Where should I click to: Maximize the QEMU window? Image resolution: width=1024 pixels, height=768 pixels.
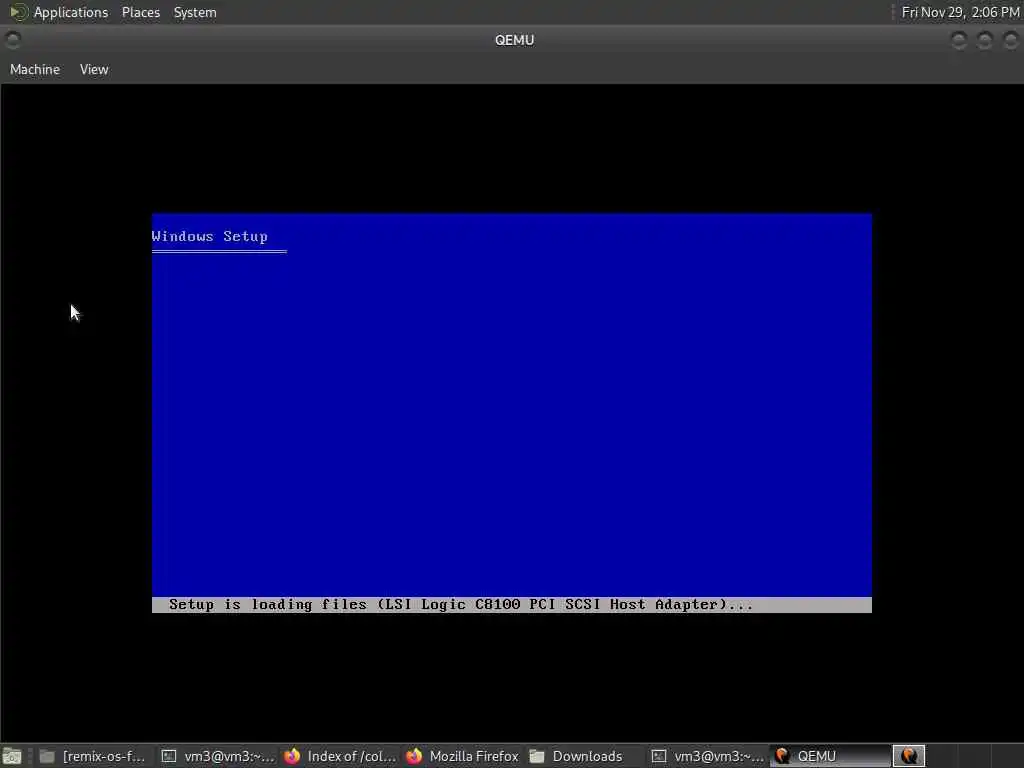985,40
